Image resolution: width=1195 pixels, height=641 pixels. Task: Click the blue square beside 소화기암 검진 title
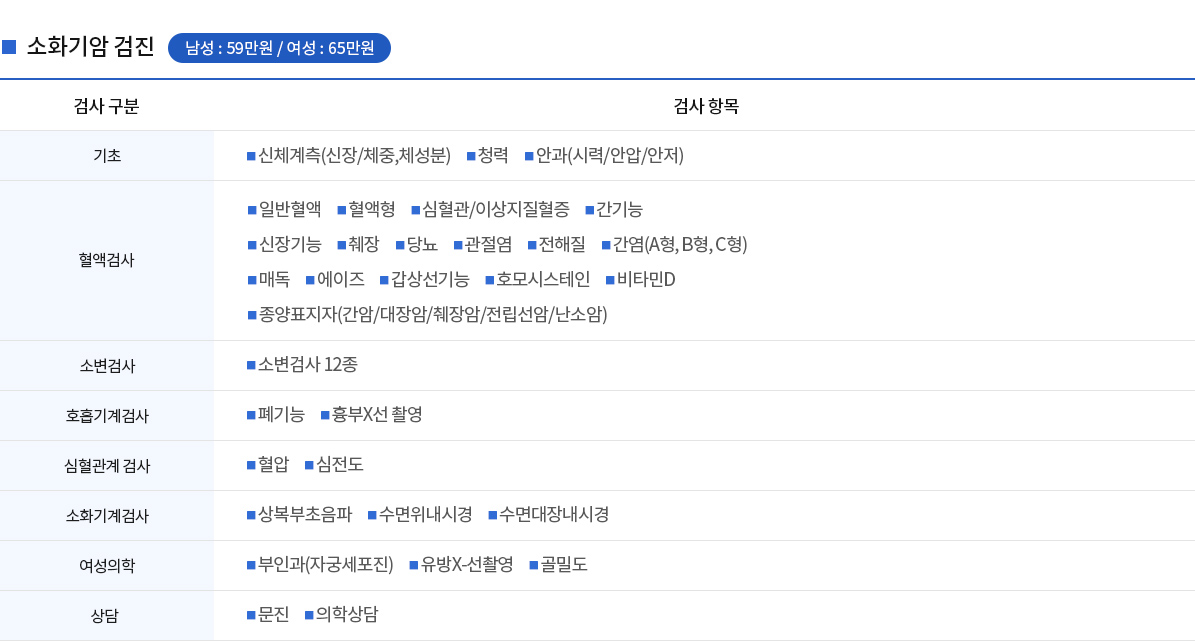9,47
